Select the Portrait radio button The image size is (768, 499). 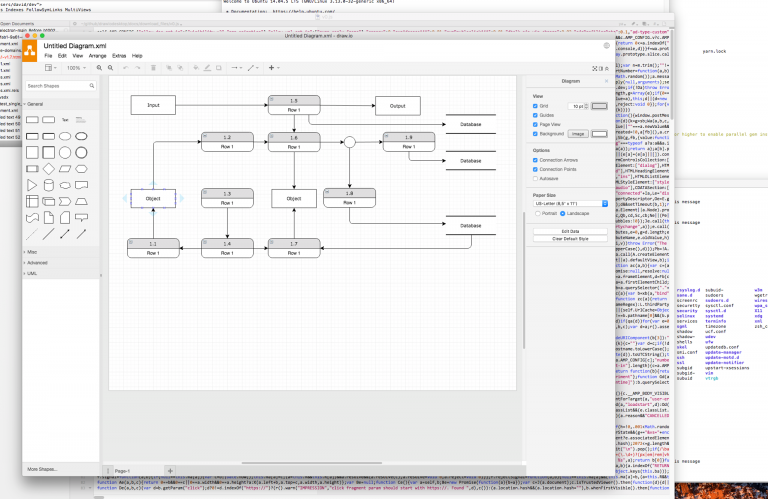tap(538, 214)
